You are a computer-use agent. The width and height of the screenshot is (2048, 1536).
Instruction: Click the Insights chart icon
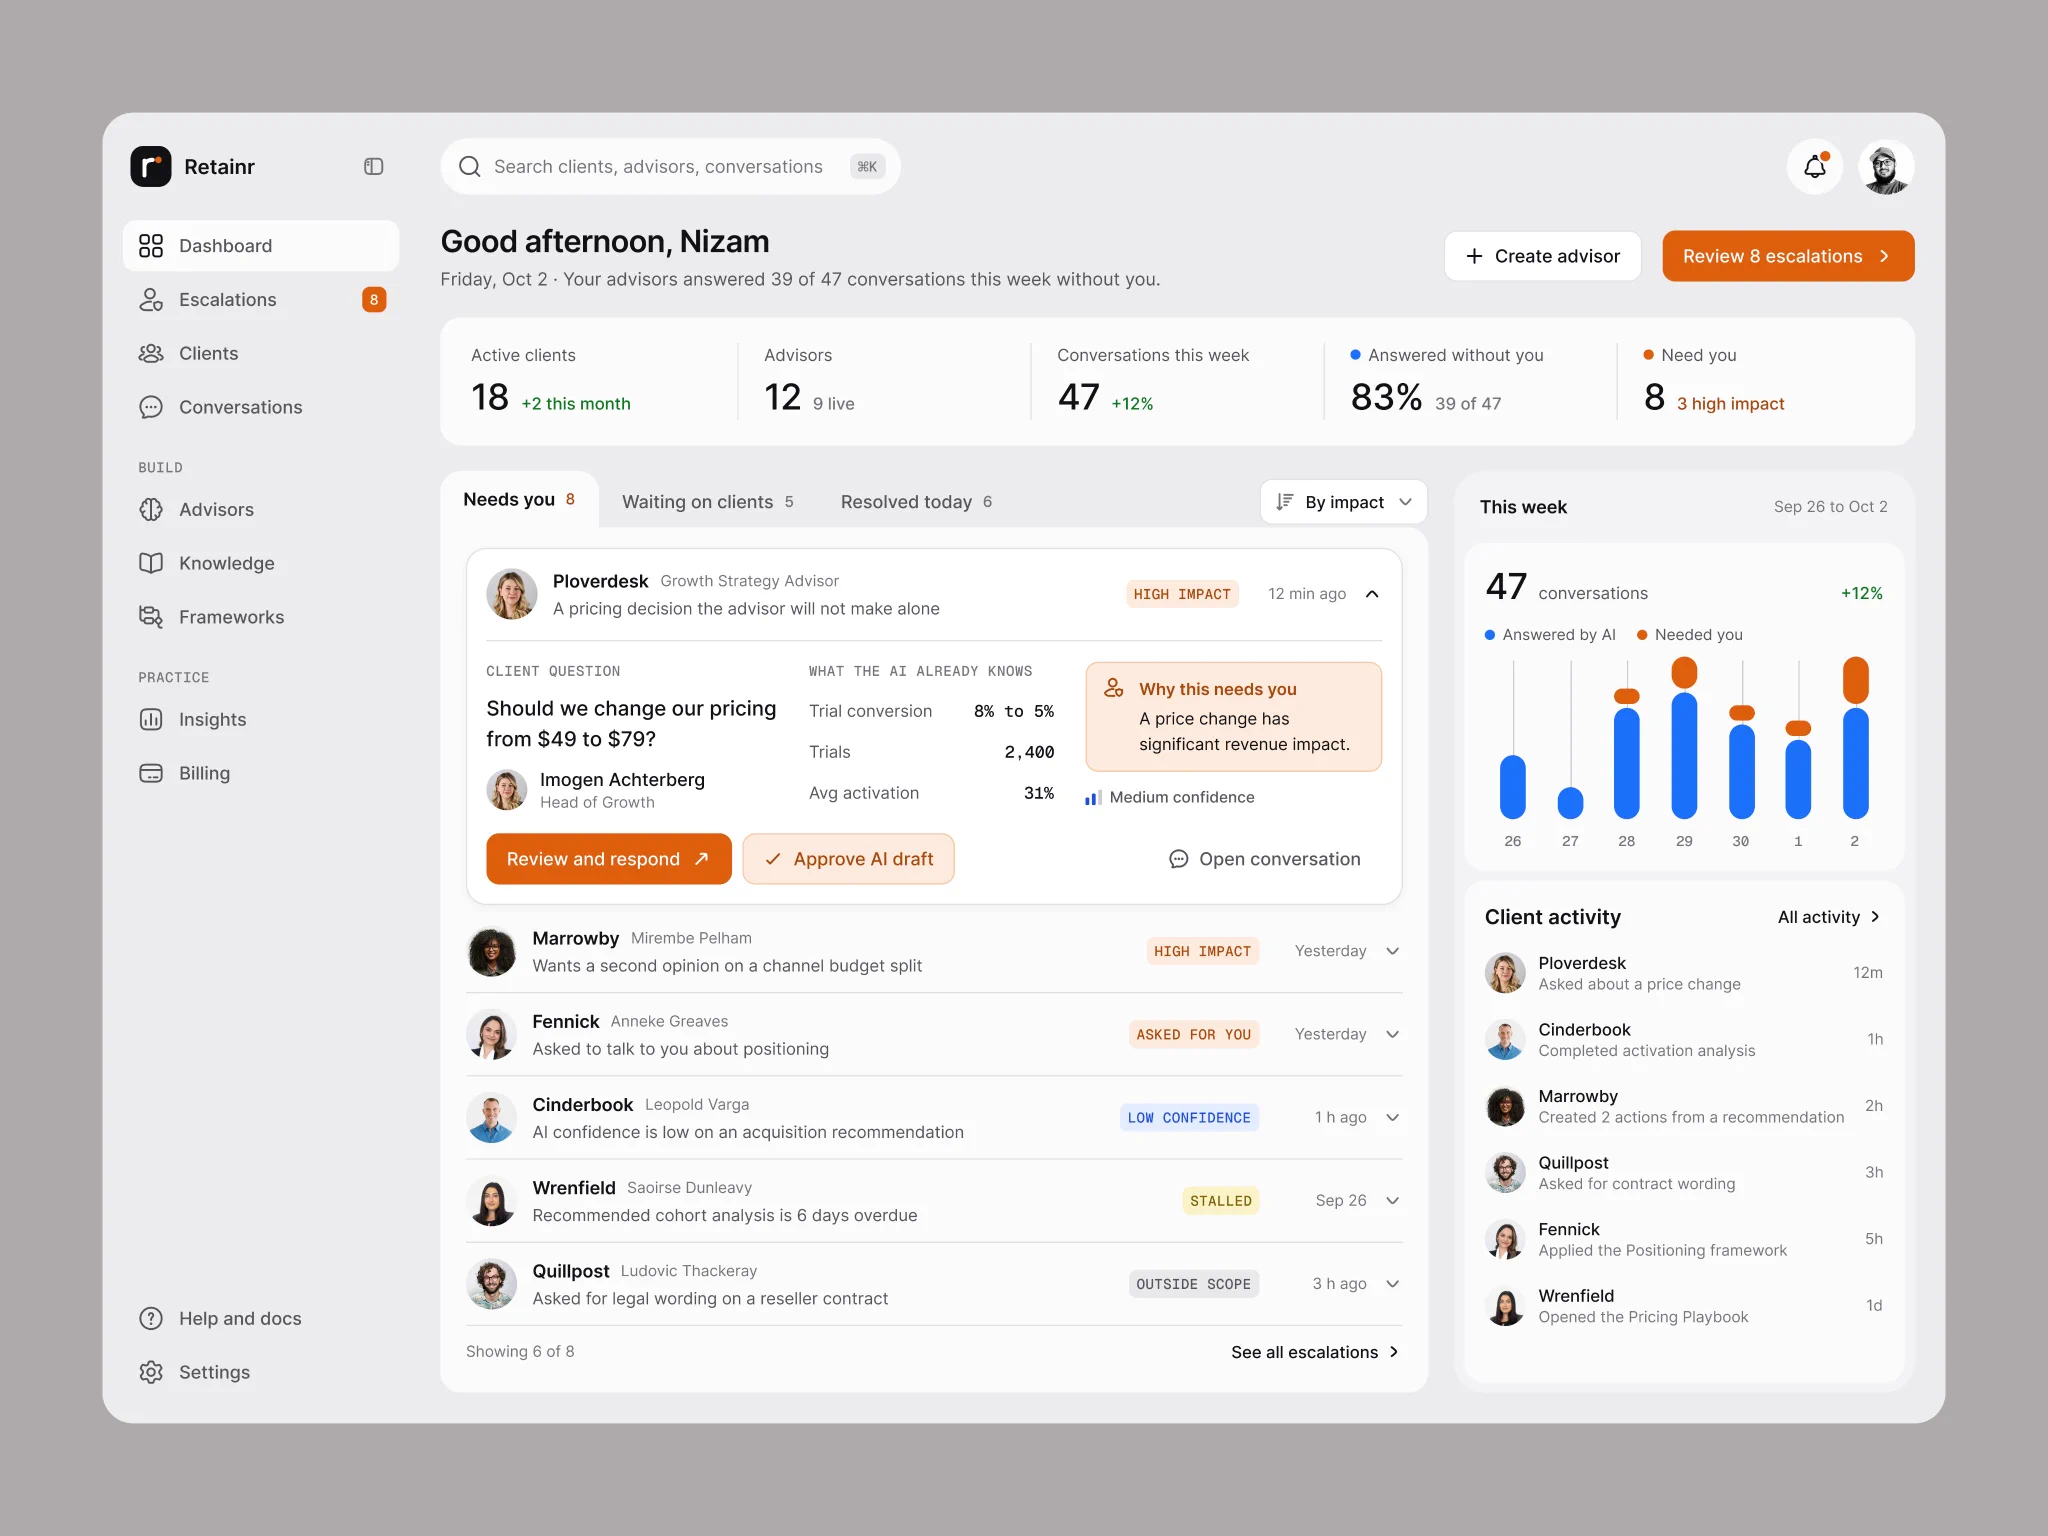click(x=151, y=720)
